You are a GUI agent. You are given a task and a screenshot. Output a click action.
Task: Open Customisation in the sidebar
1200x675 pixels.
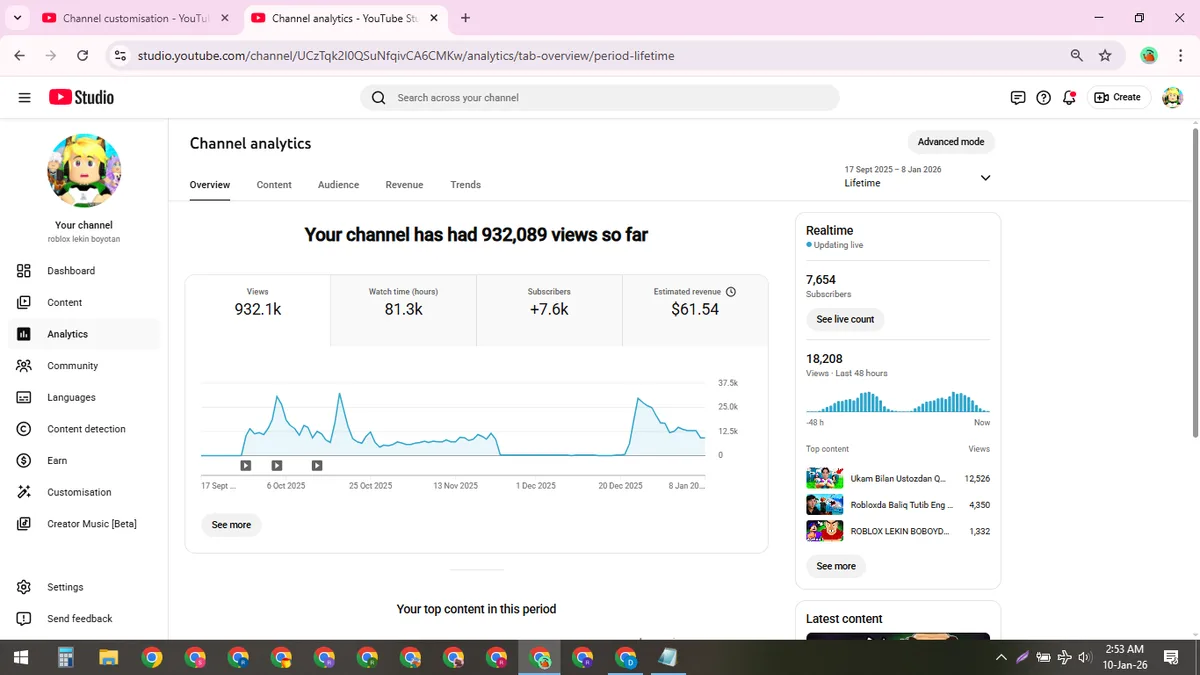[x=84, y=492]
